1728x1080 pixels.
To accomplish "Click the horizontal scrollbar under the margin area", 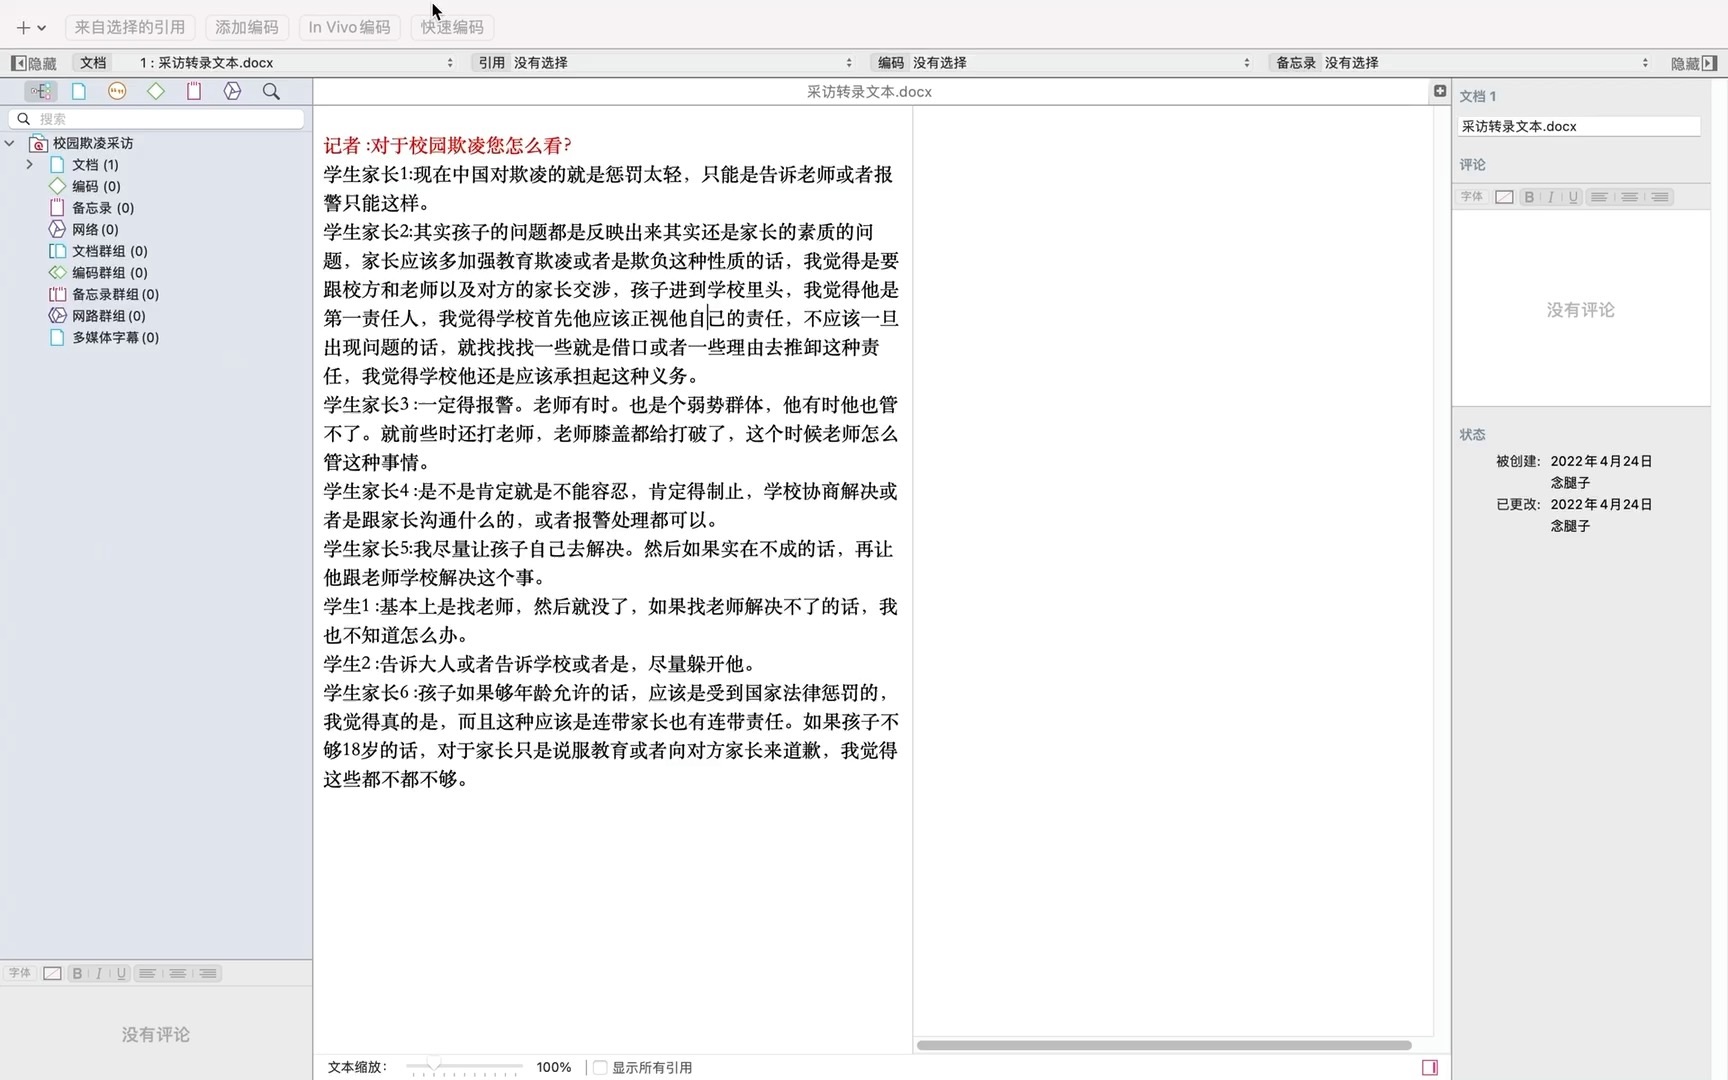I will coord(1164,1045).
